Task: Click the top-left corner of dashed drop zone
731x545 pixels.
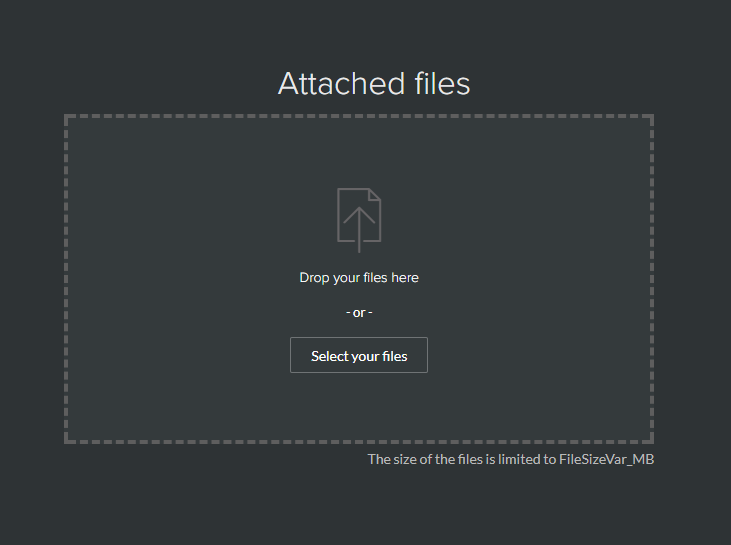Action: coord(67,117)
